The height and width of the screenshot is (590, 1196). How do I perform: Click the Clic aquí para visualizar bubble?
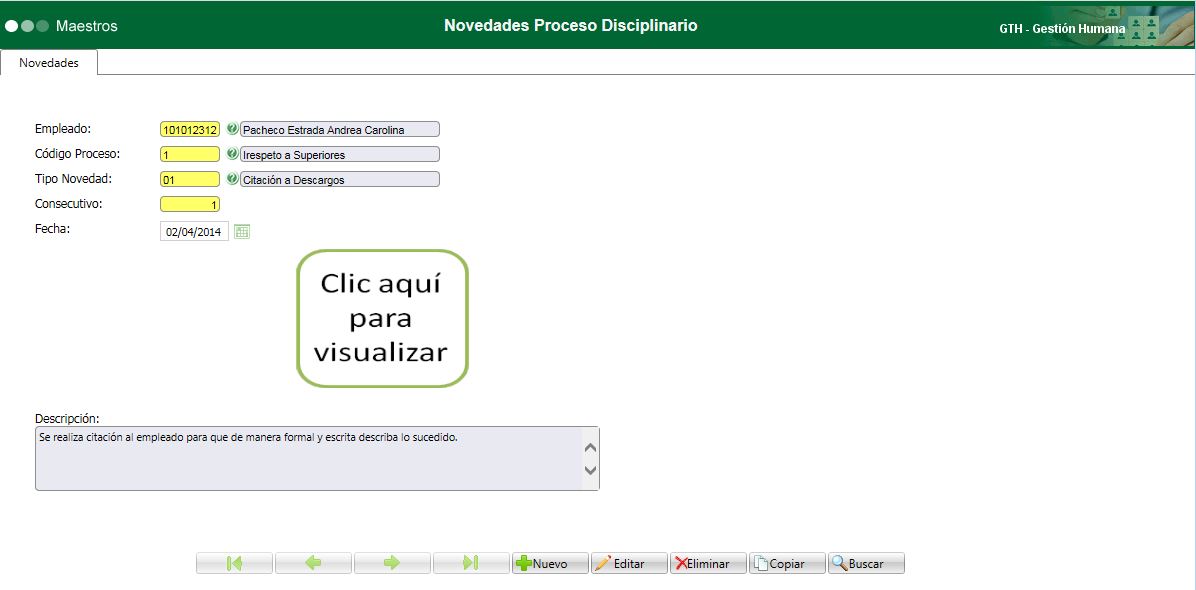point(381,317)
